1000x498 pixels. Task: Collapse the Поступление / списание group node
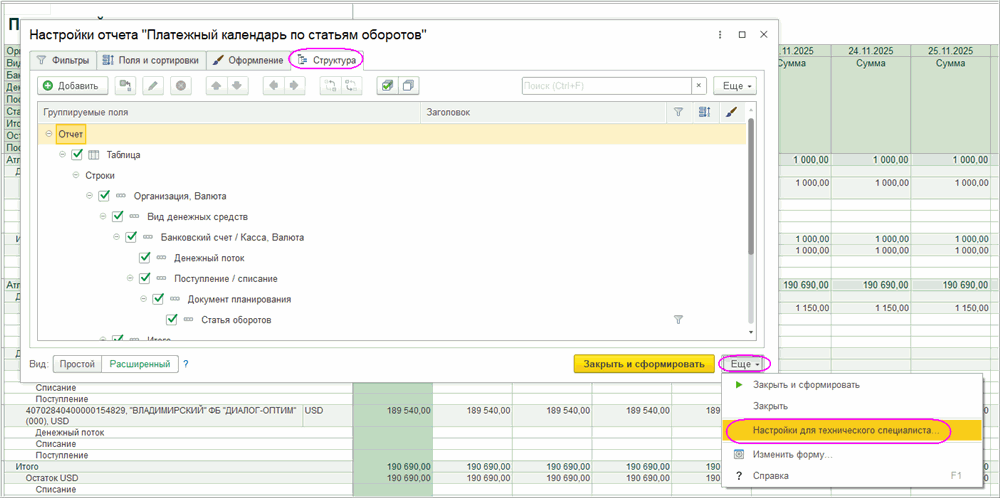click(130, 278)
